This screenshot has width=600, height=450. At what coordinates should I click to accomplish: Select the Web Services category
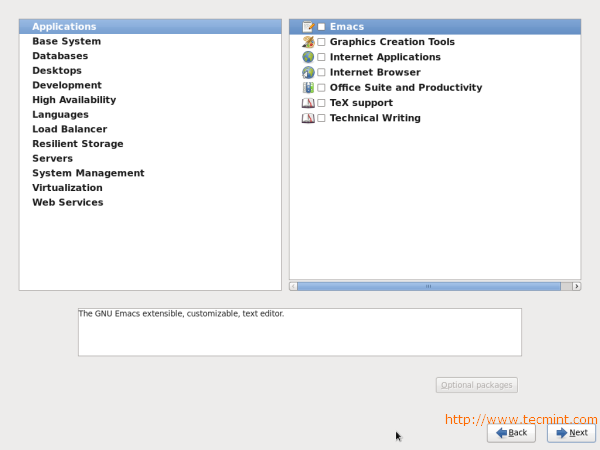pyautogui.click(x=150, y=202)
